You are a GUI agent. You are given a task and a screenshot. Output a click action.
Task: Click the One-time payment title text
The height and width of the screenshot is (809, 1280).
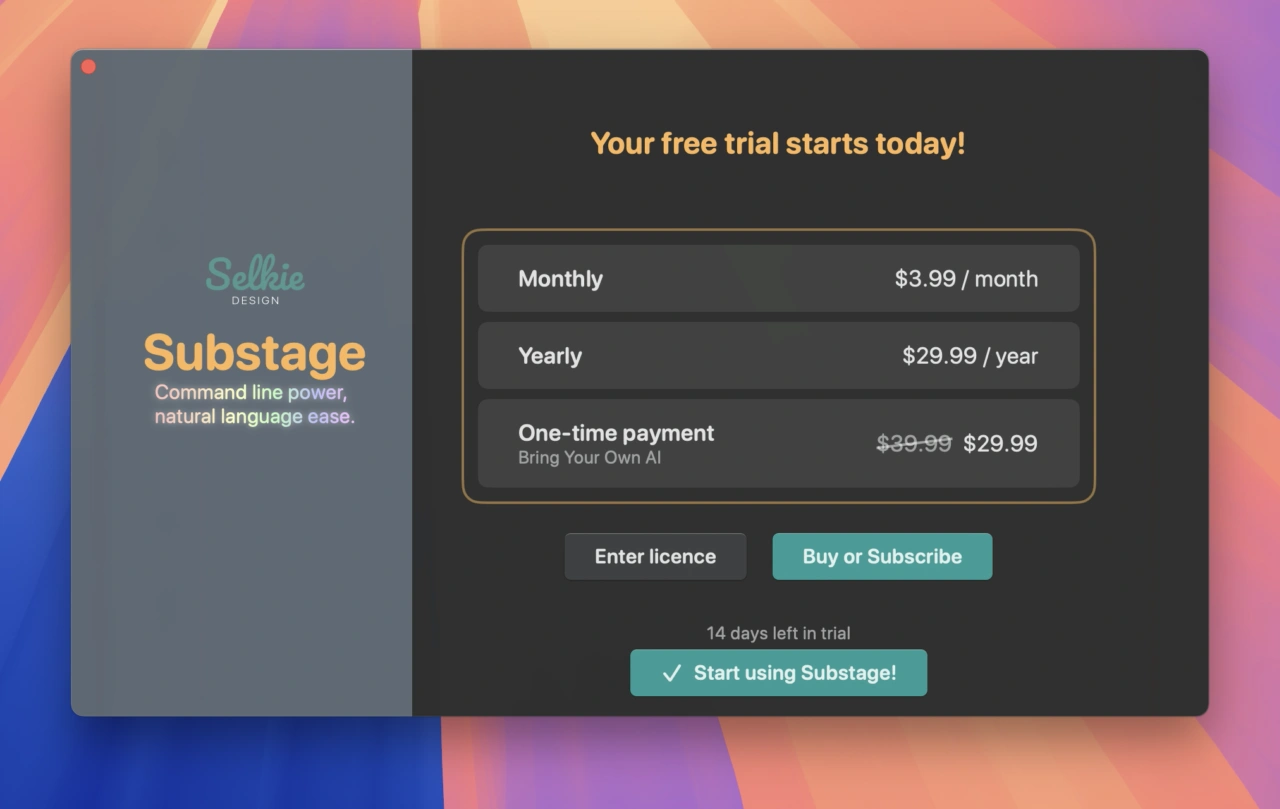tap(616, 433)
